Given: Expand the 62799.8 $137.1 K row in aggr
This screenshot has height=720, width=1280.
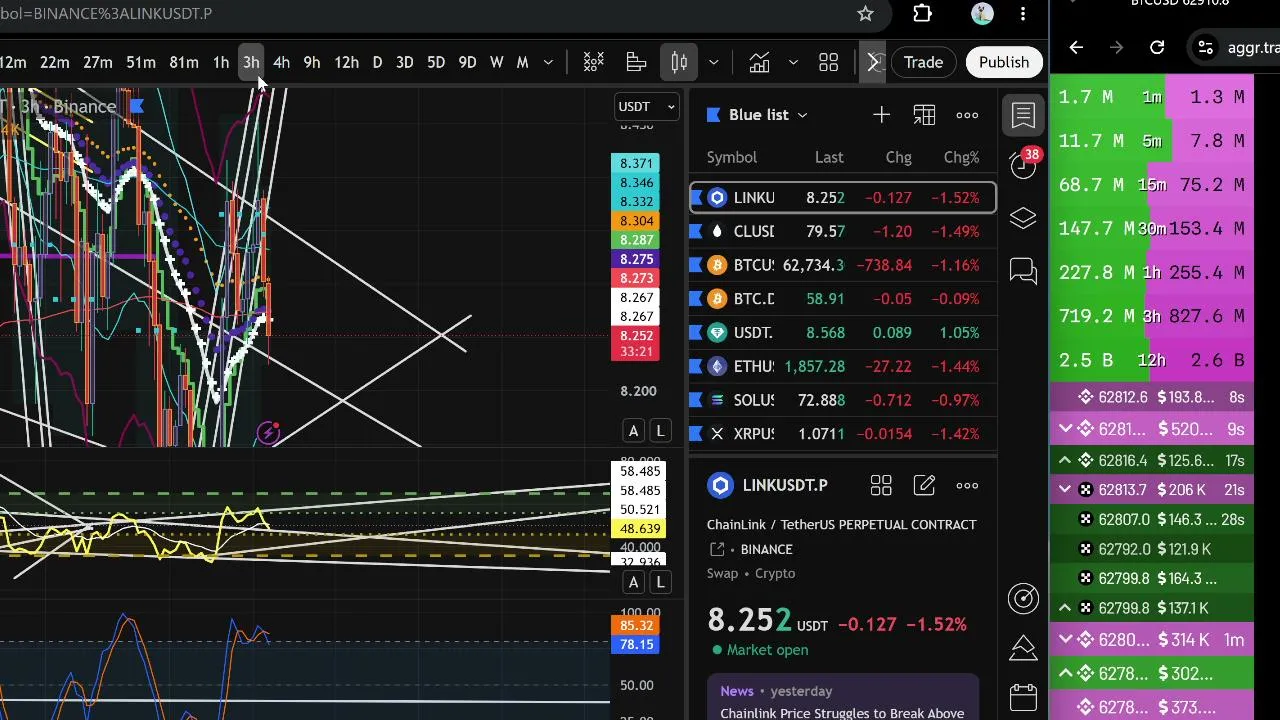Looking at the screenshot, I should pyautogui.click(x=1065, y=608).
